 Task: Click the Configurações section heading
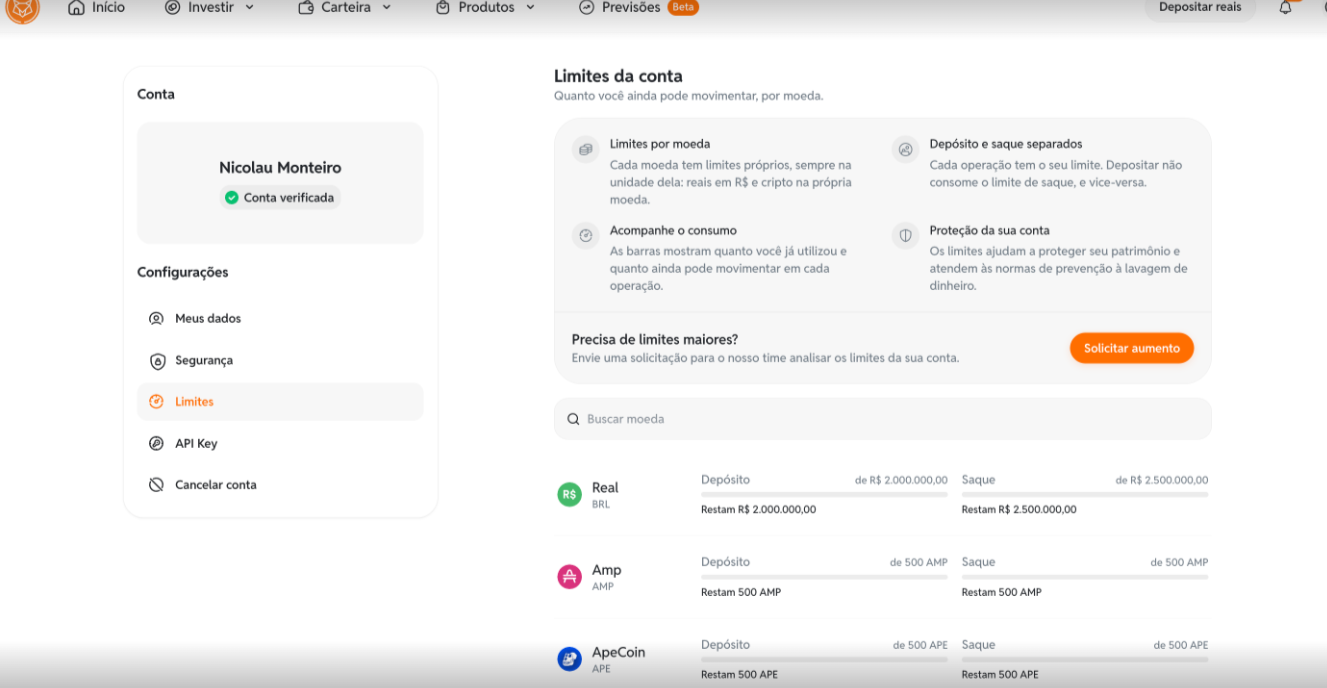coord(183,272)
